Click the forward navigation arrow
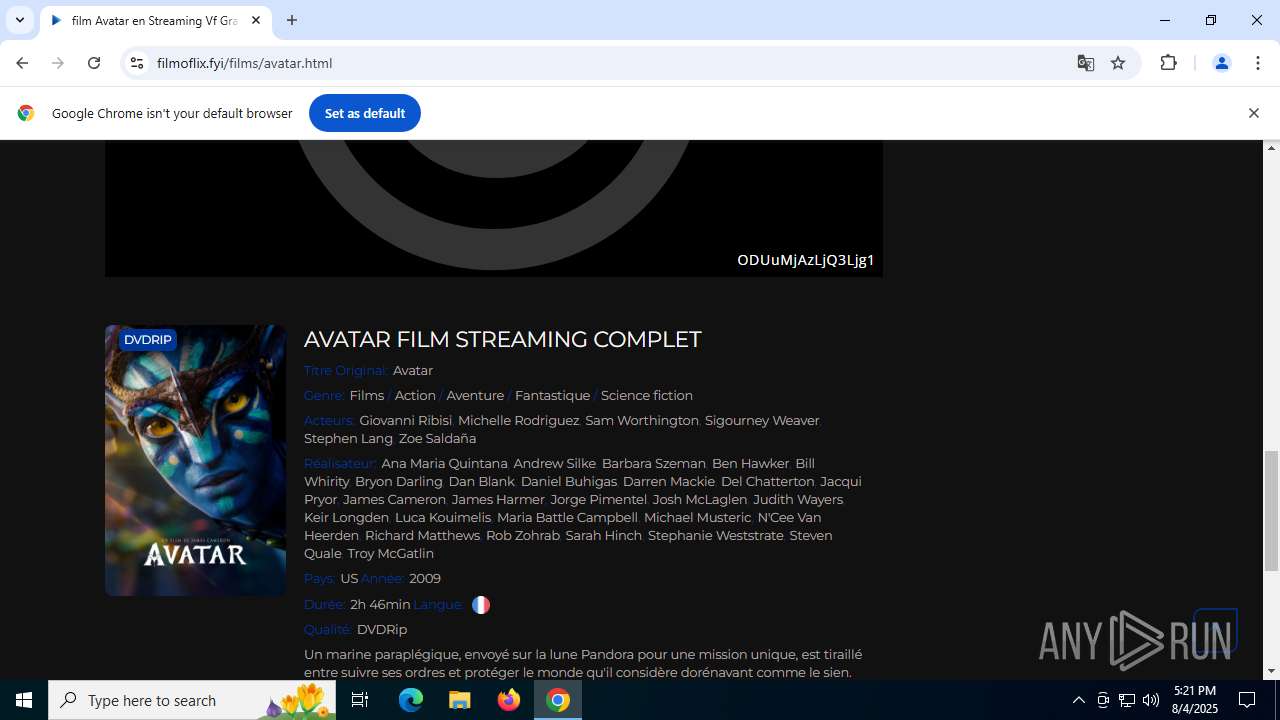This screenshot has width=1280, height=720. (x=58, y=63)
